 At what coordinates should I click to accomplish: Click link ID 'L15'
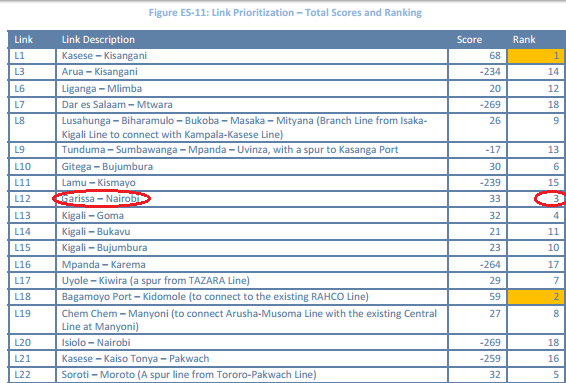pyautogui.click(x=22, y=248)
